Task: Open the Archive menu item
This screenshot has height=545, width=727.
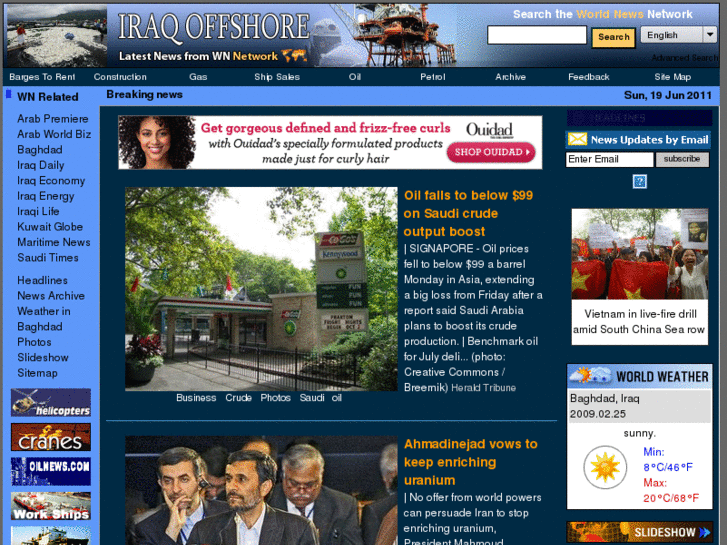Action: point(510,77)
